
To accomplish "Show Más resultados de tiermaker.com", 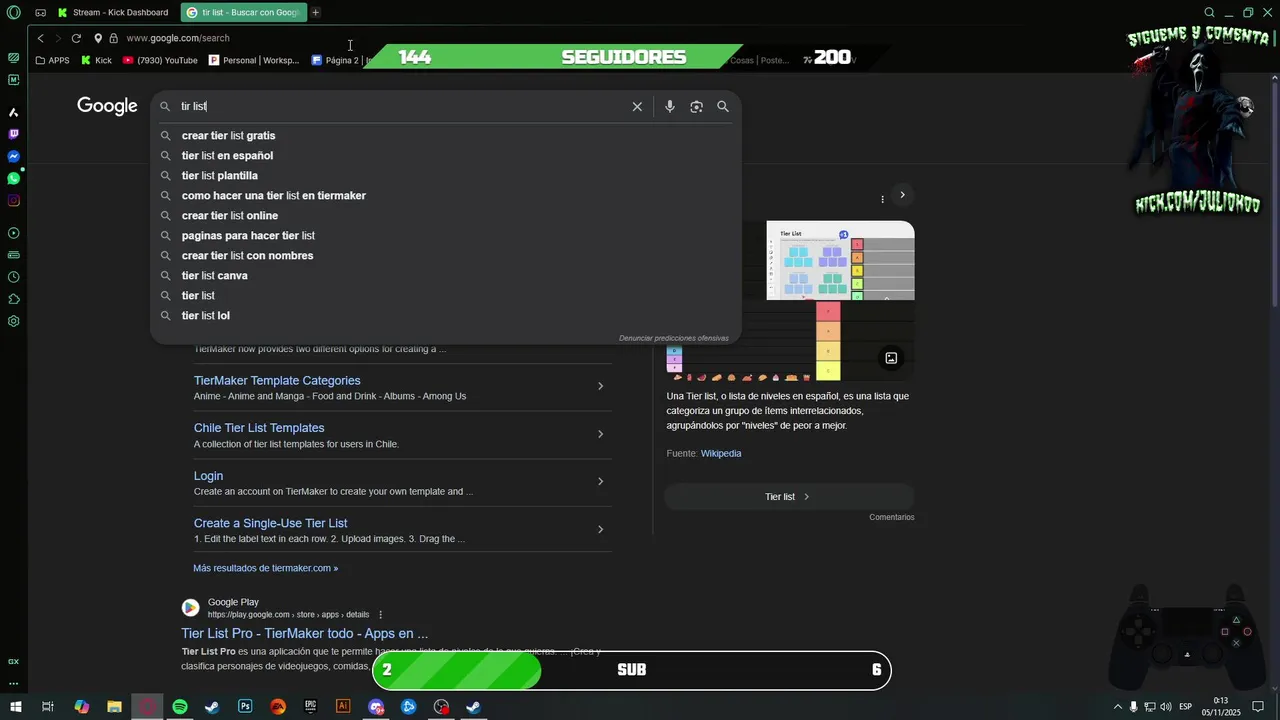I will 265,568.
